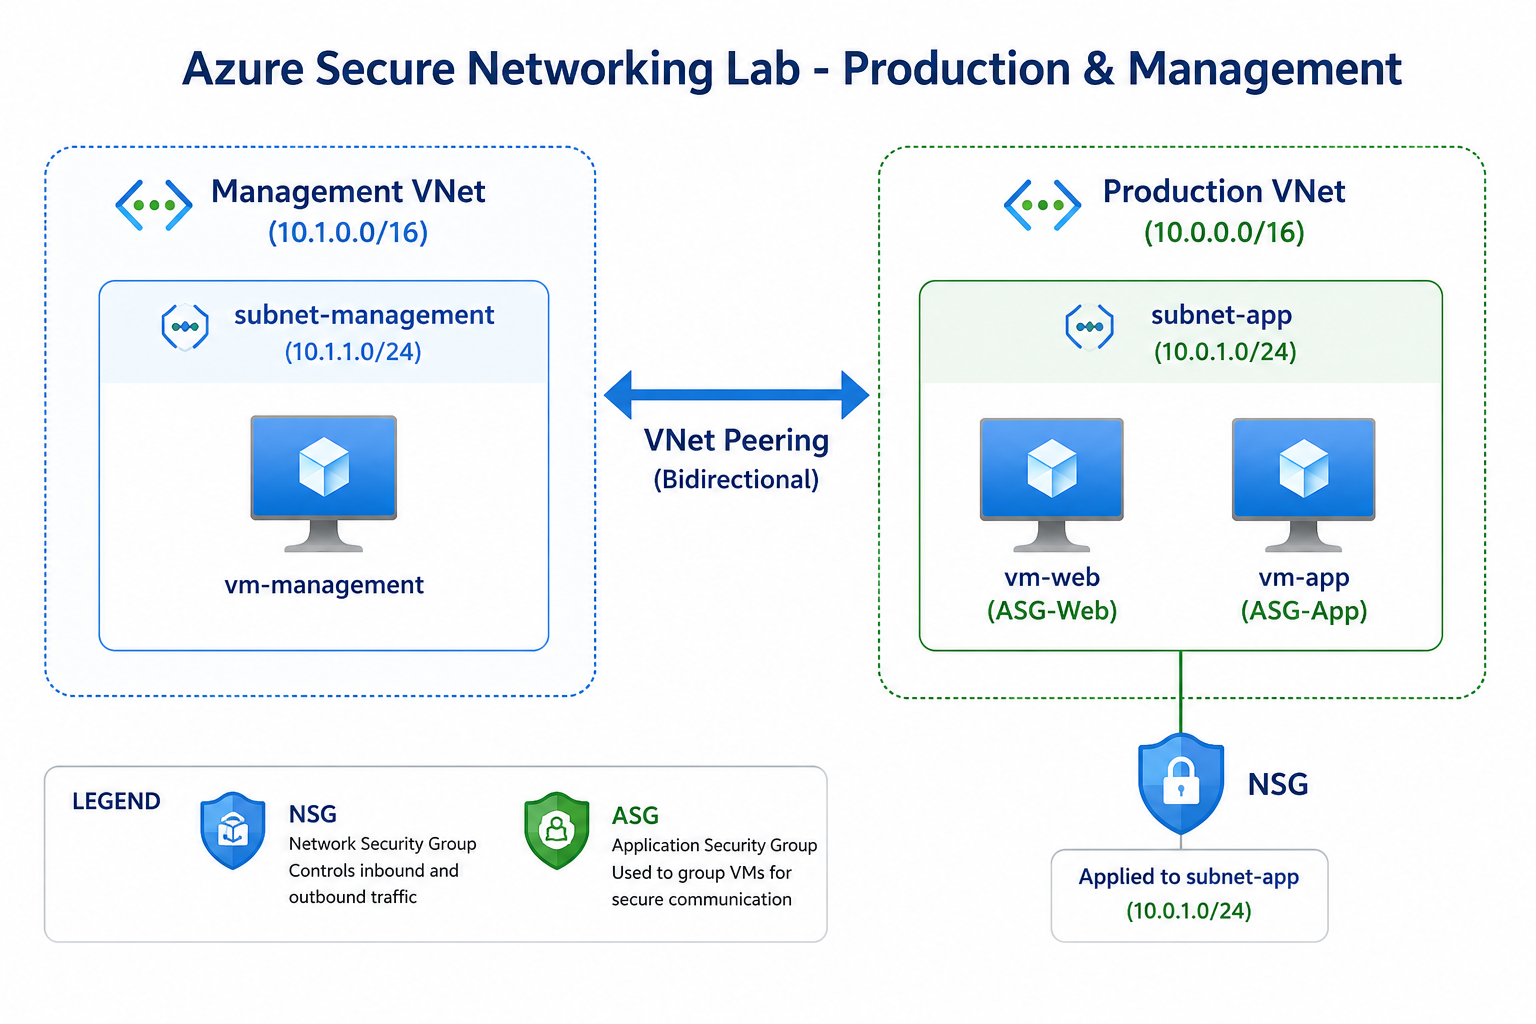Click the 'Controls inbound and' line
Viewport: 1536px width, 1024px height.
coord(374,871)
